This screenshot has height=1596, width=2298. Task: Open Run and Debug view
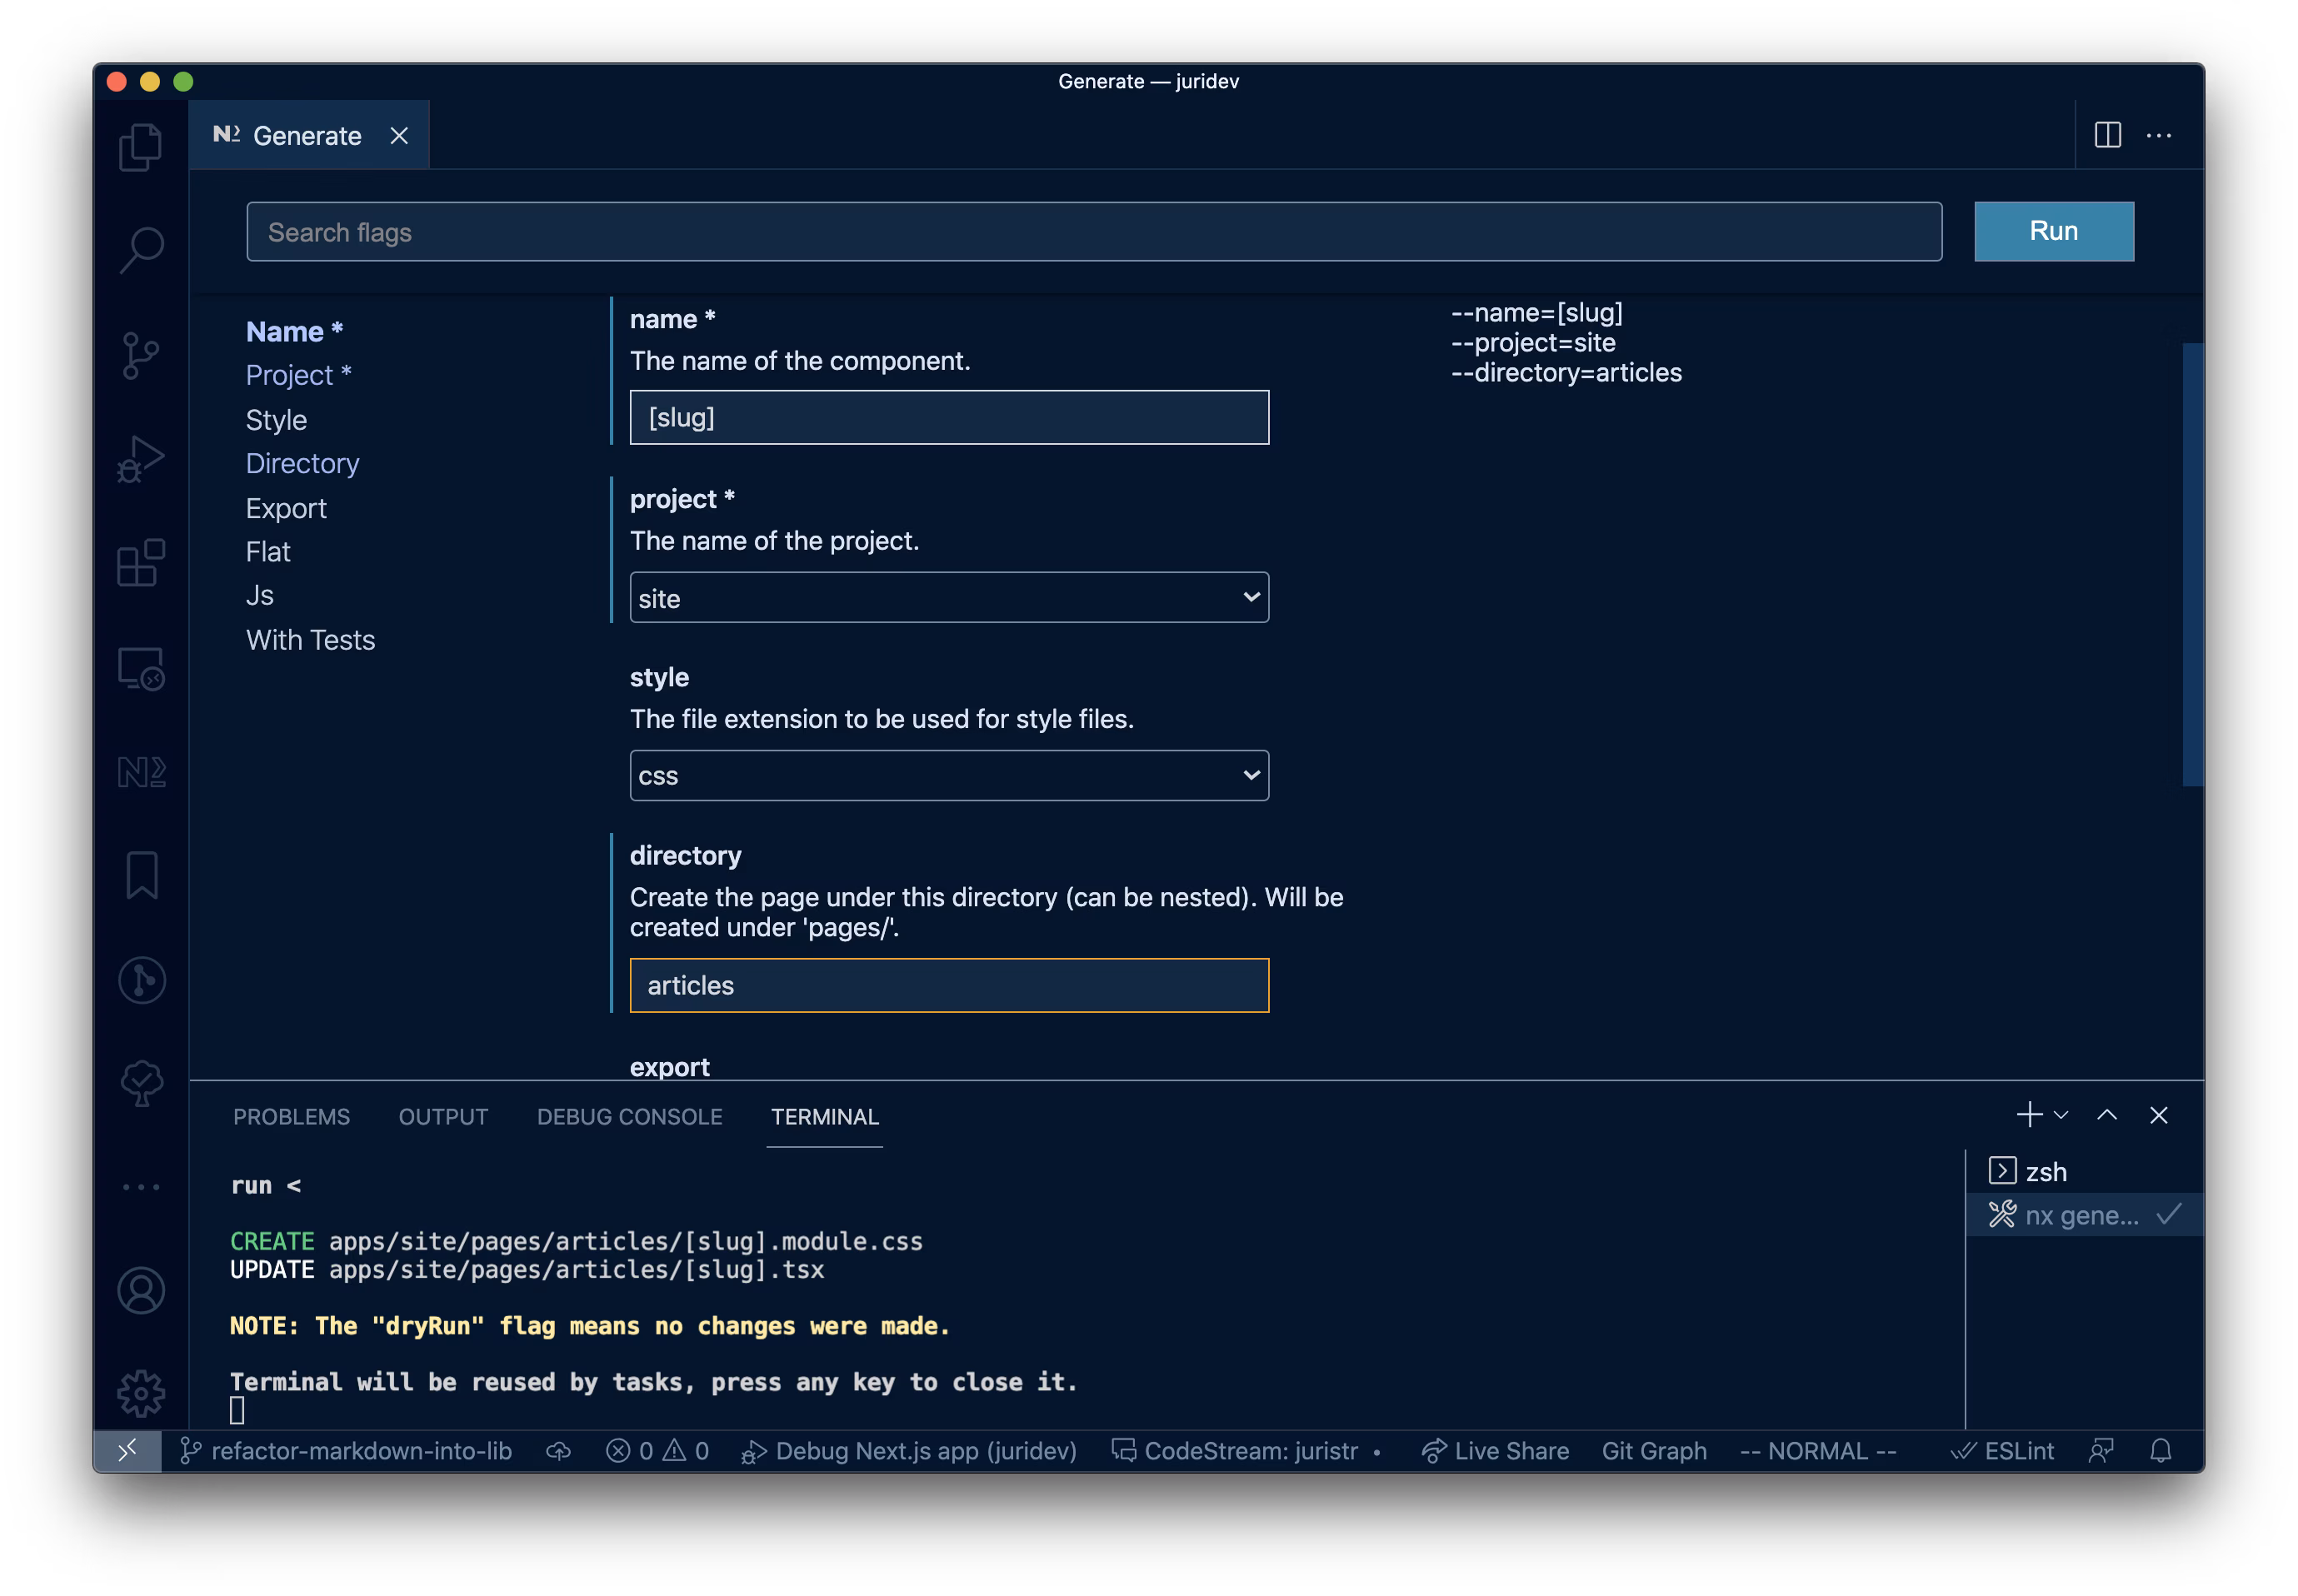point(141,460)
